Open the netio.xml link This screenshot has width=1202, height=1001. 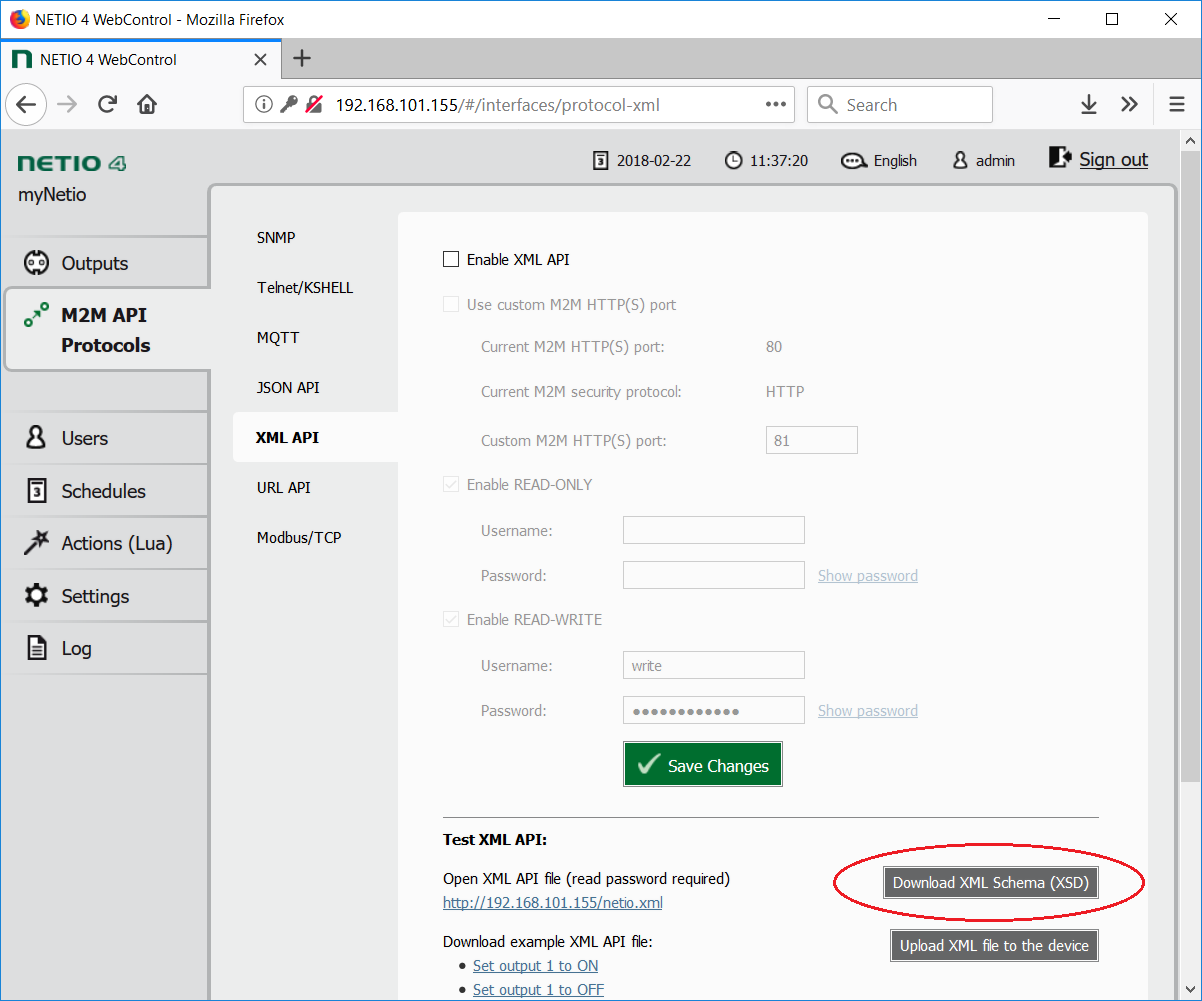pyautogui.click(x=553, y=903)
